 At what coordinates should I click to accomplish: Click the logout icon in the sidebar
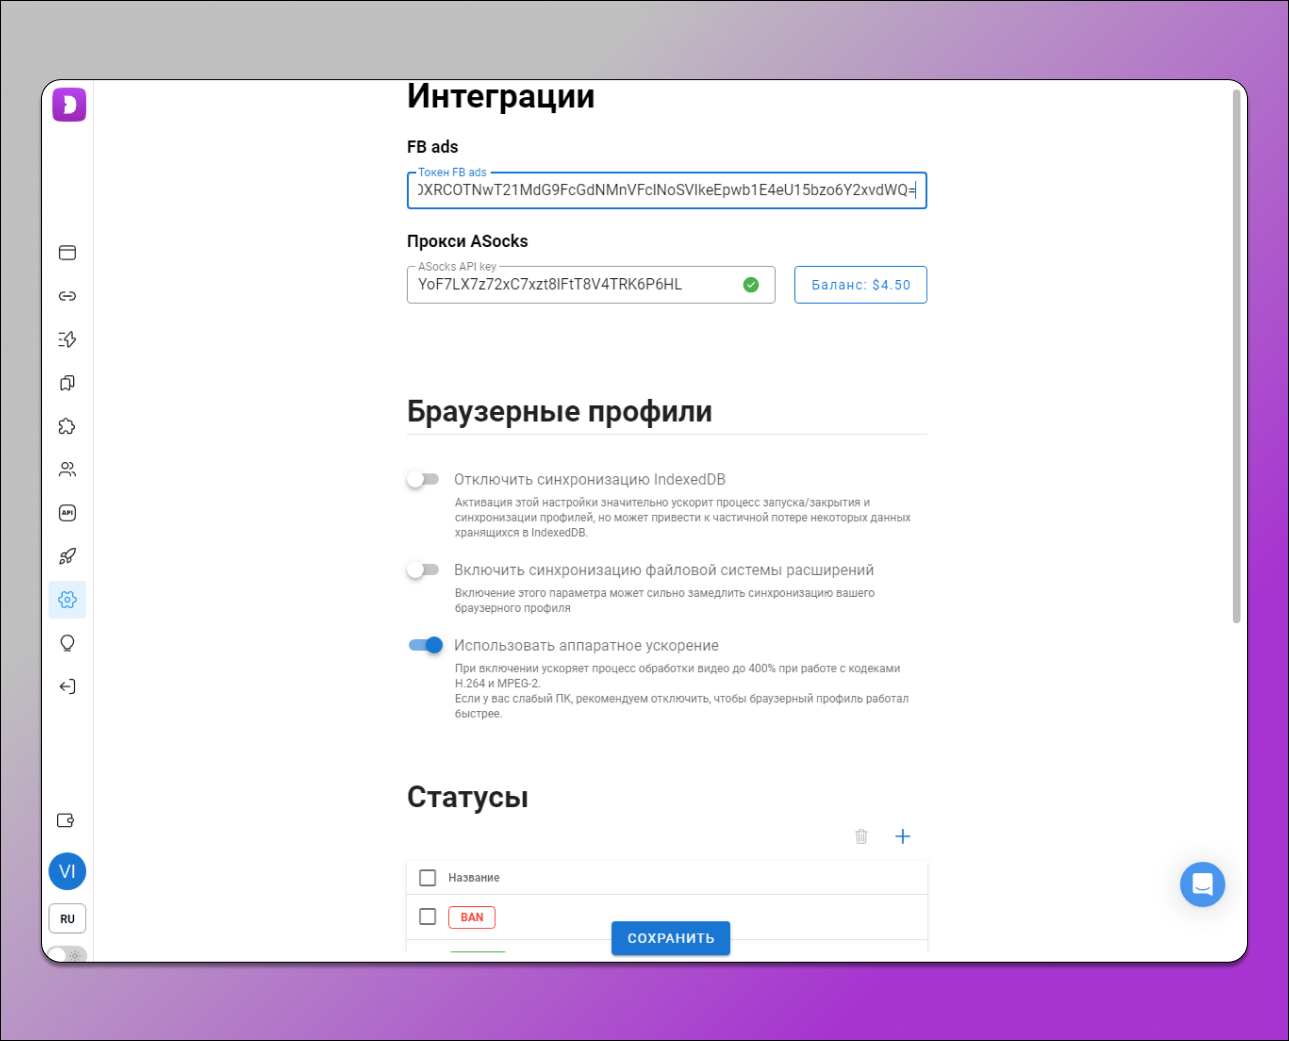point(67,686)
